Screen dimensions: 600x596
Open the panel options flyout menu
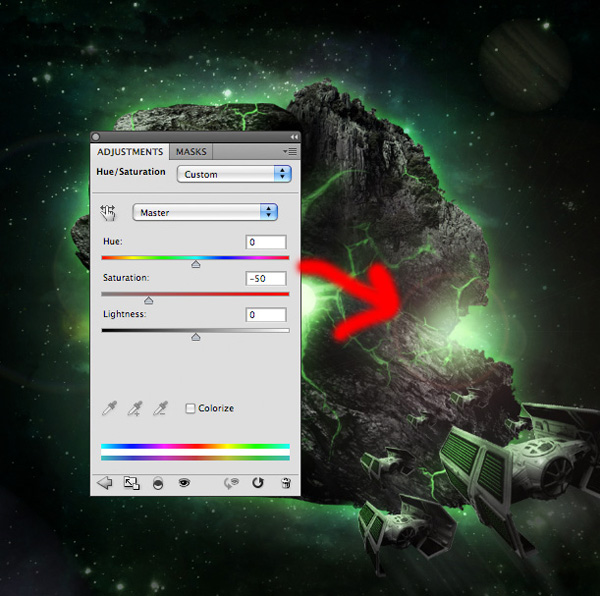[290, 151]
